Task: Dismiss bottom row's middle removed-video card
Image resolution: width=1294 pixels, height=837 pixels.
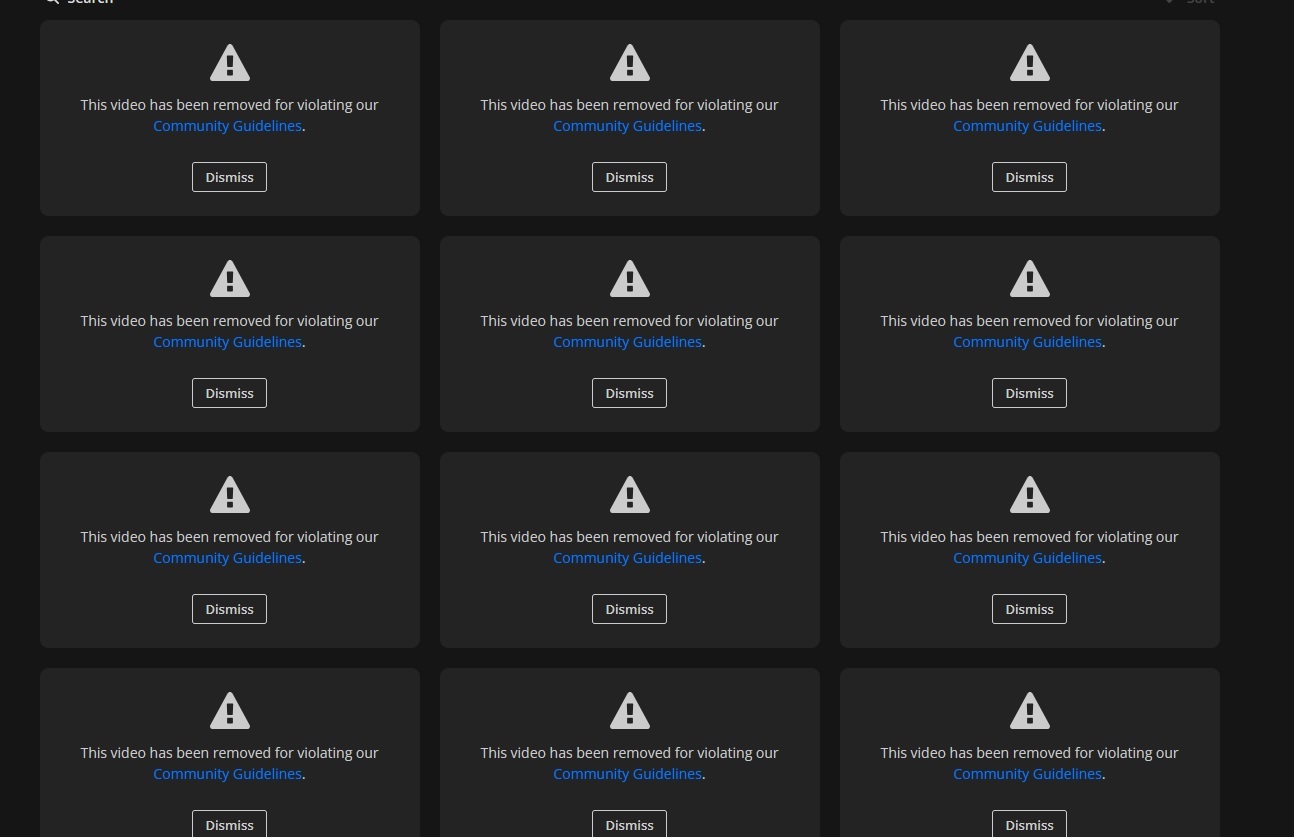Action: click(x=629, y=824)
